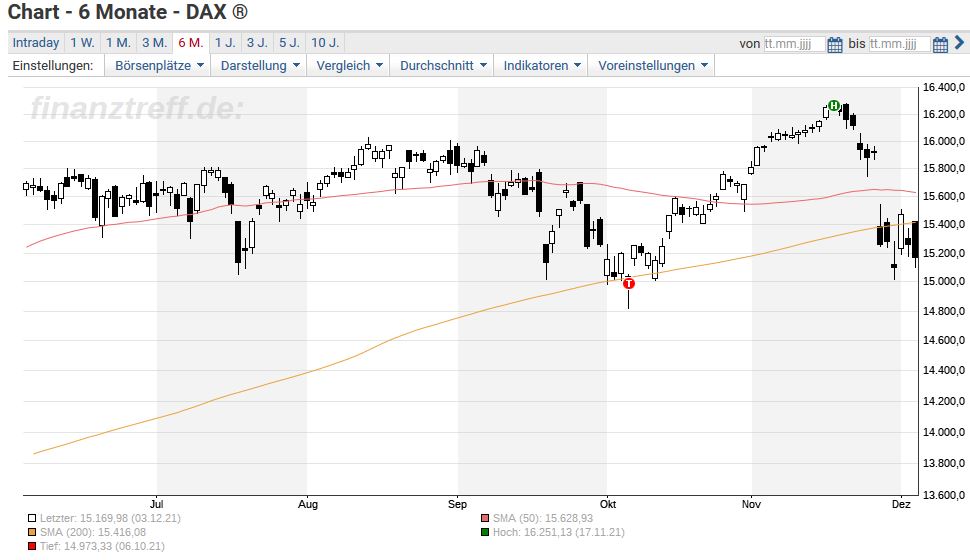Click 'Hoch: 16.251,13 (17.11.21)' legend text

(559, 532)
